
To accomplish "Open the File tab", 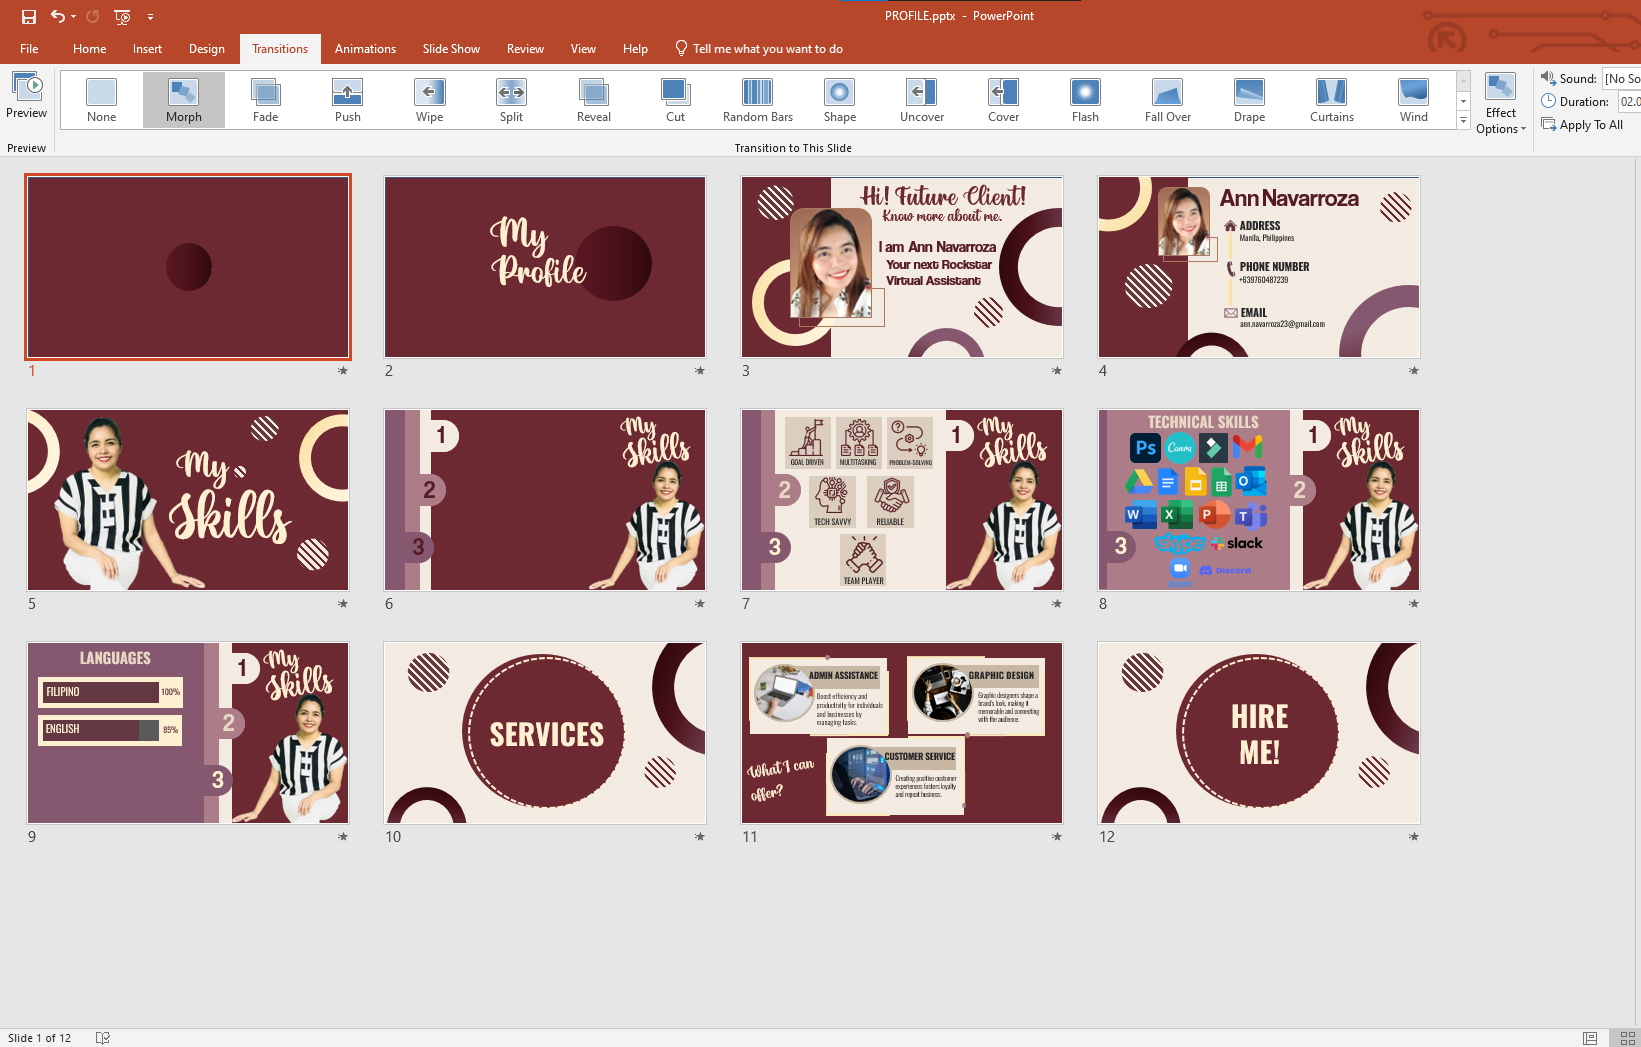I will coord(29,49).
